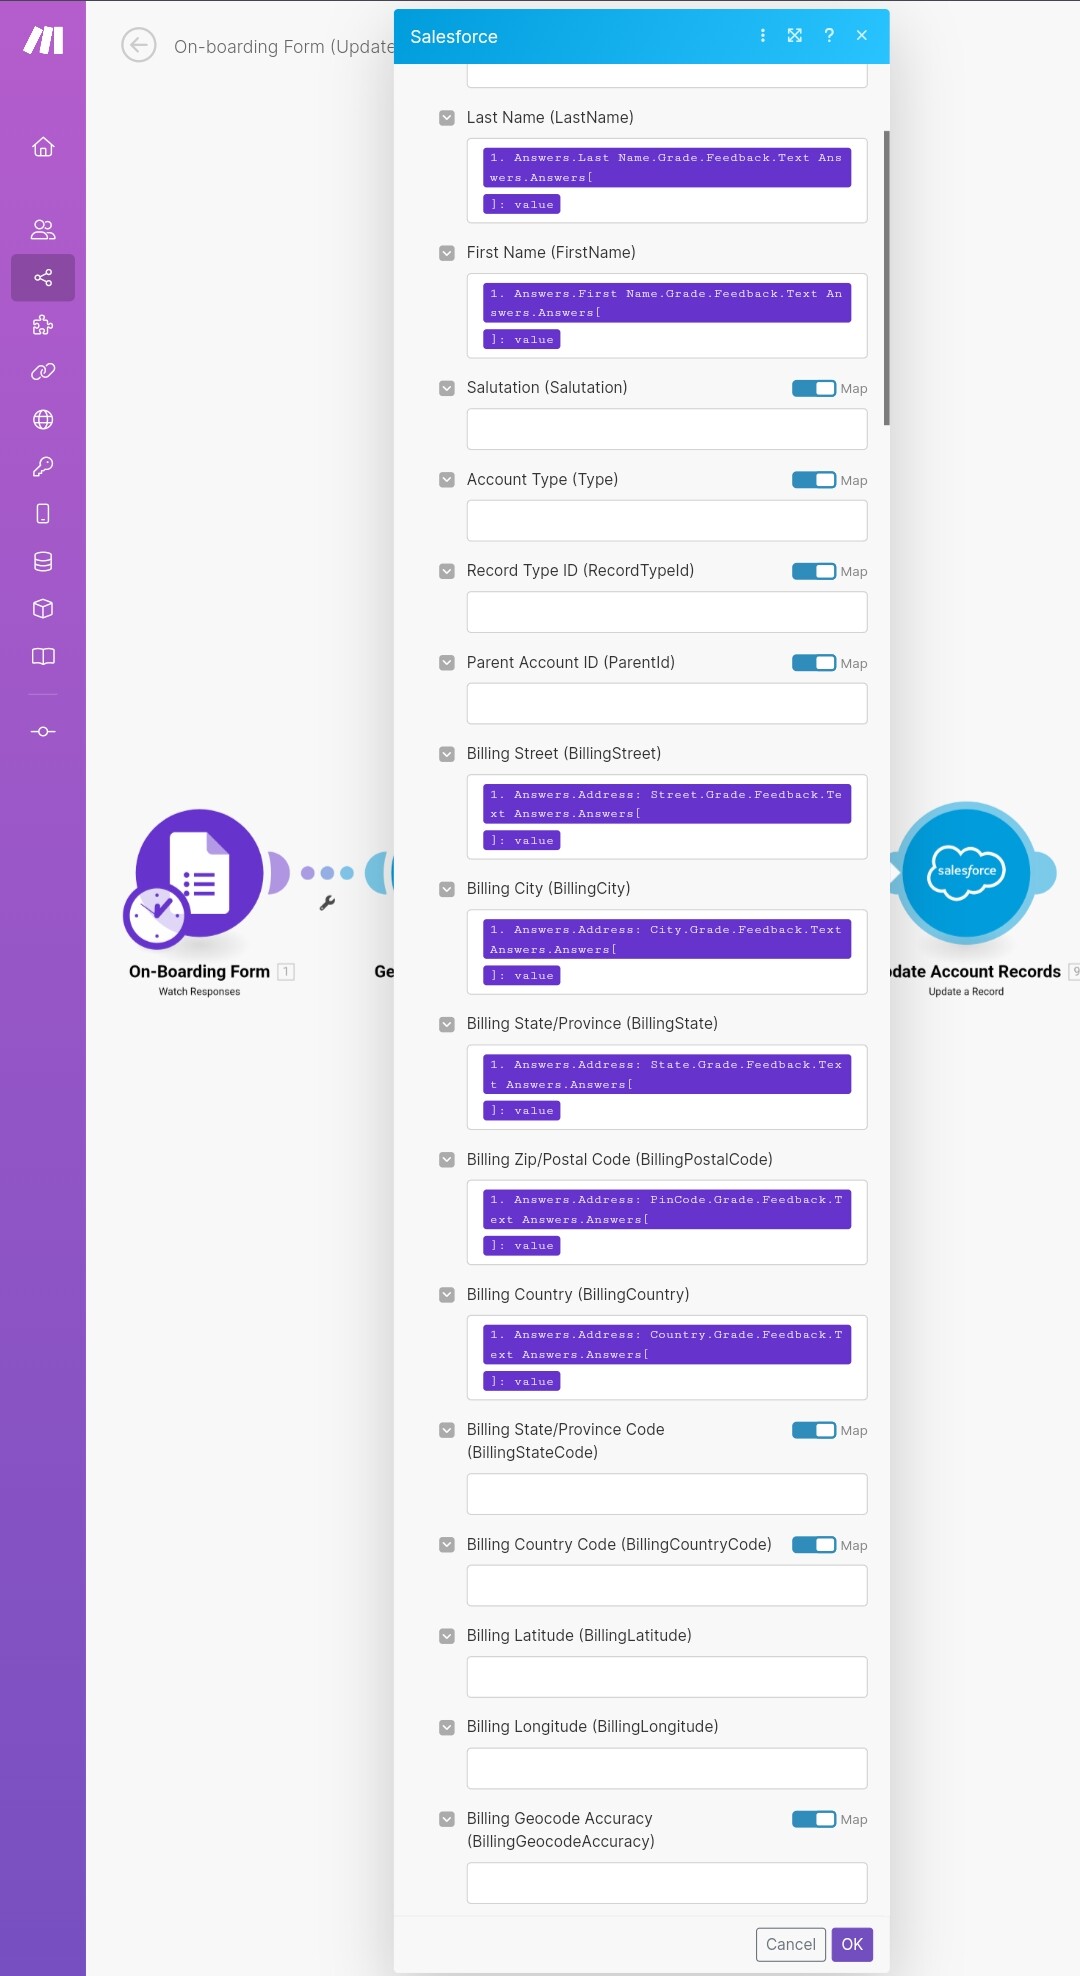Click the OK button

pyautogui.click(x=852, y=1944)
